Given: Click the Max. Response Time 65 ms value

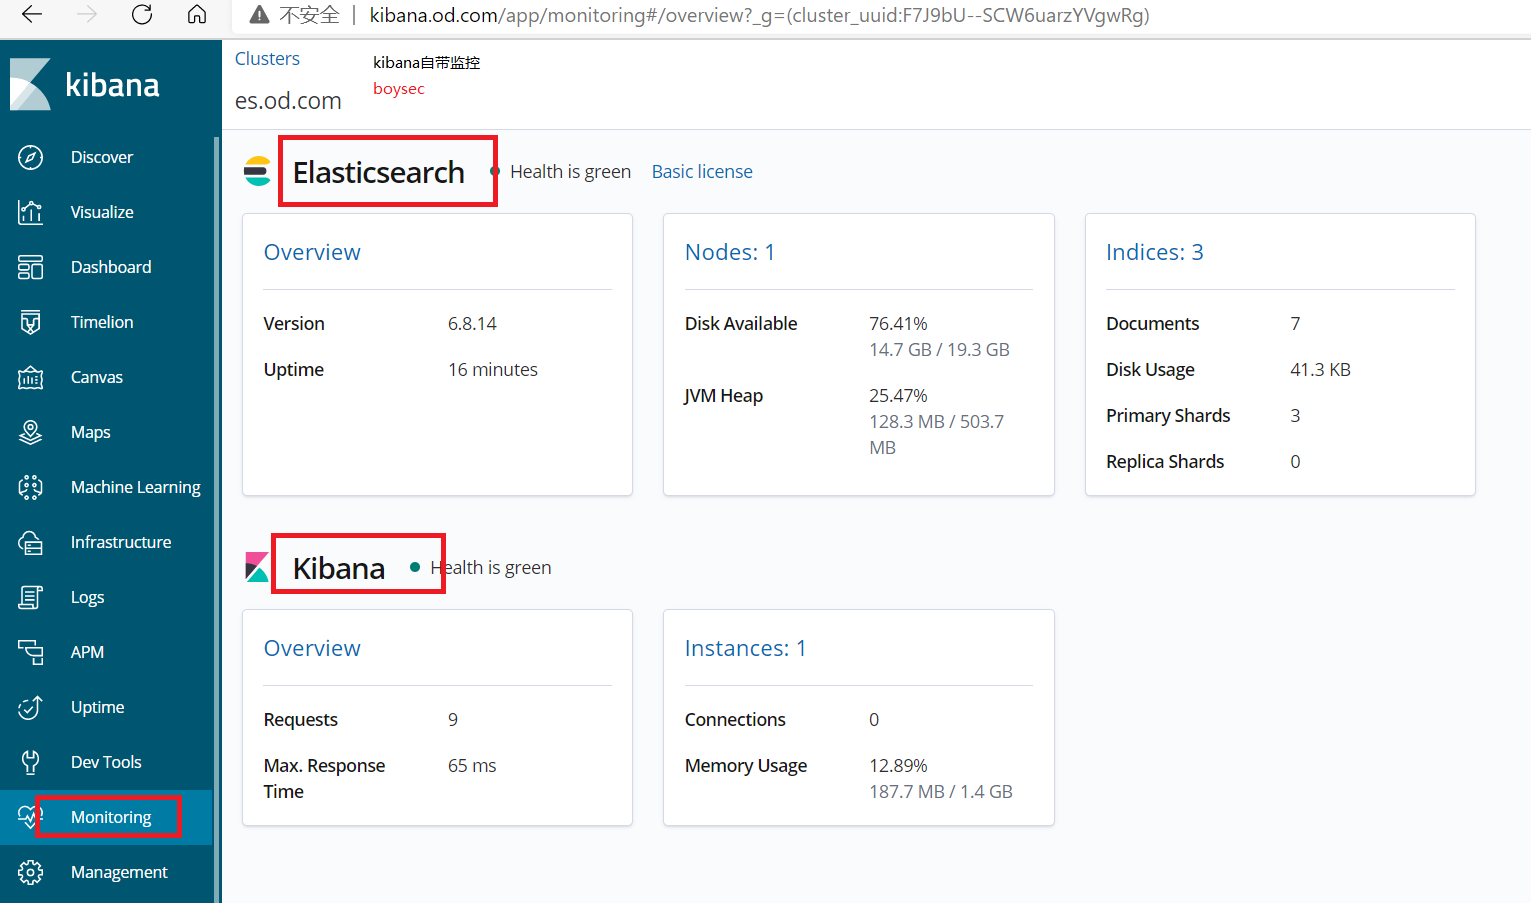Looking at the screenshot, I should pos(472,766).
